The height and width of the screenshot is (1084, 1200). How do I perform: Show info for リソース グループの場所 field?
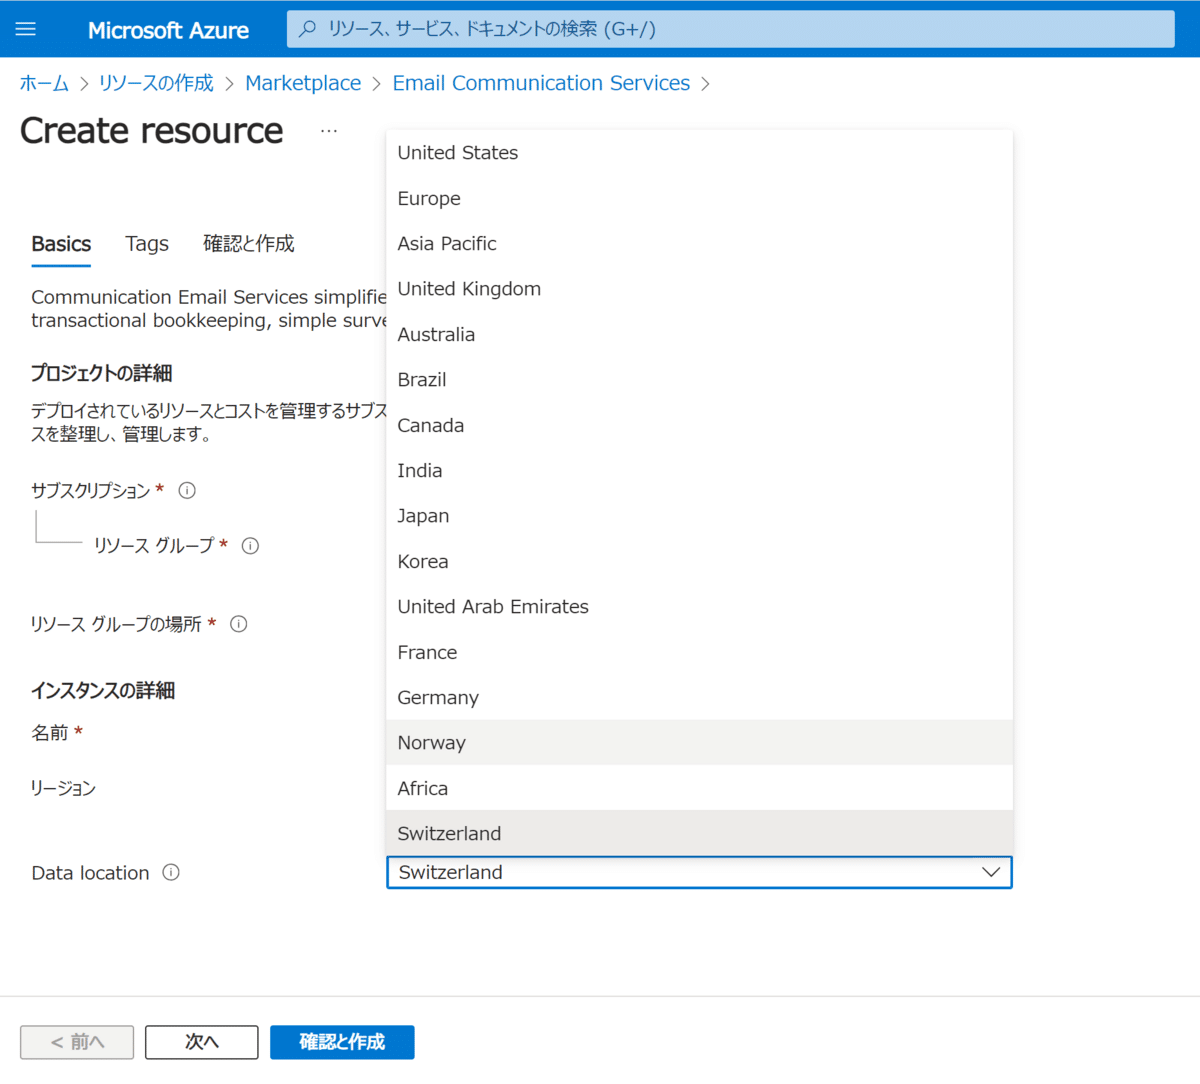[x=238, y=624]
